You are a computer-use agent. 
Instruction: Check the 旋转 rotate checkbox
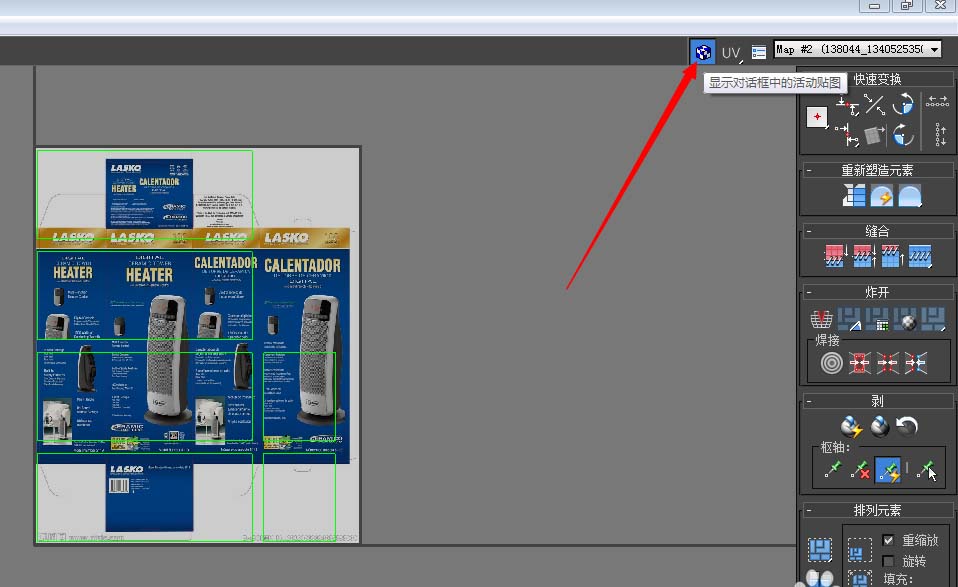(889, 561)
